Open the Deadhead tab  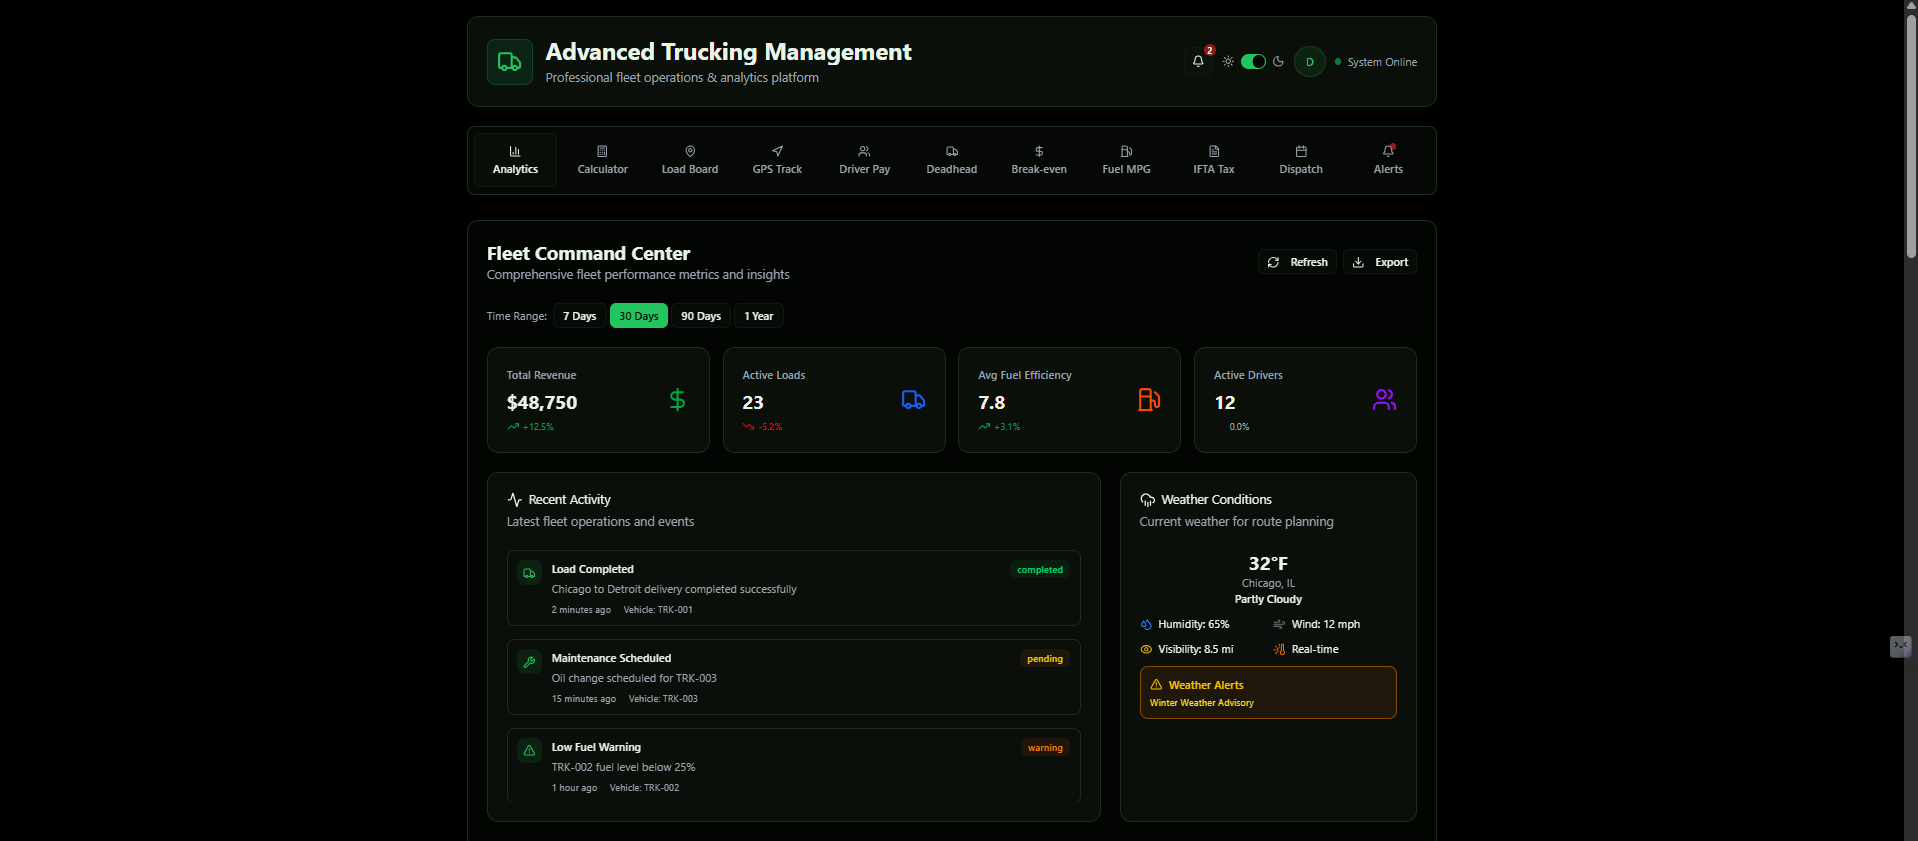point(952,160)
